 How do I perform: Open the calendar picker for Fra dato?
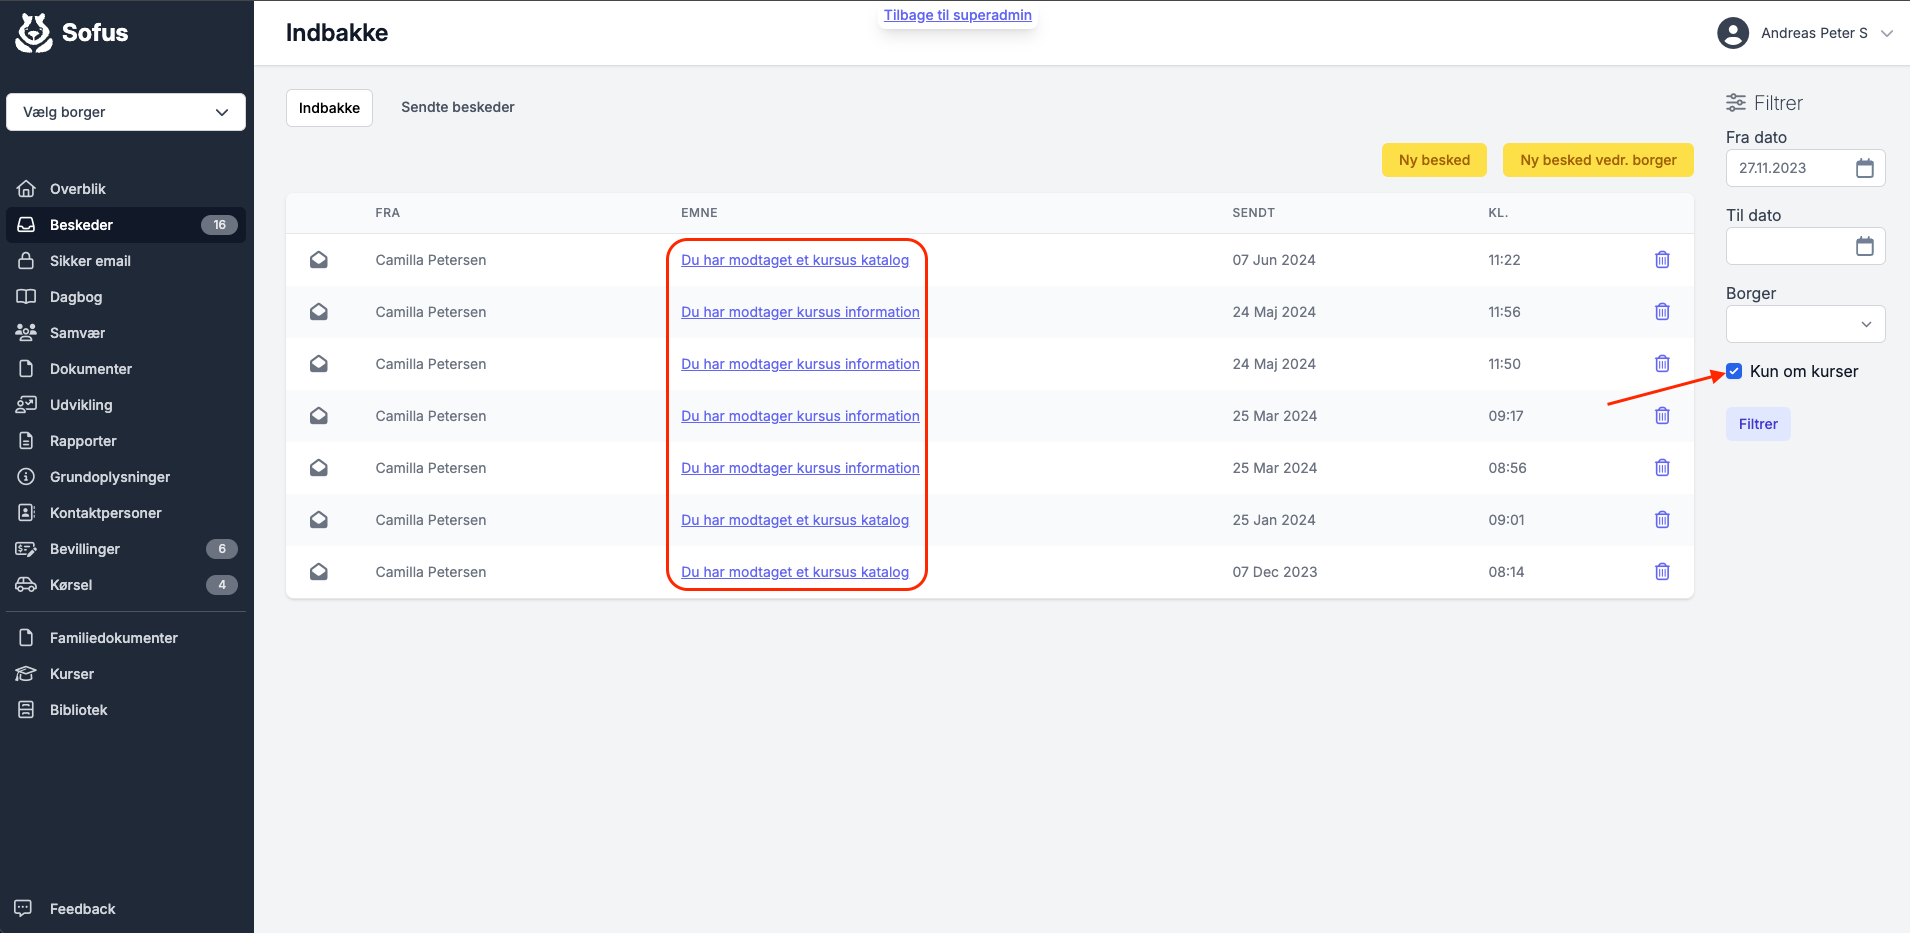click(1864, 168)
